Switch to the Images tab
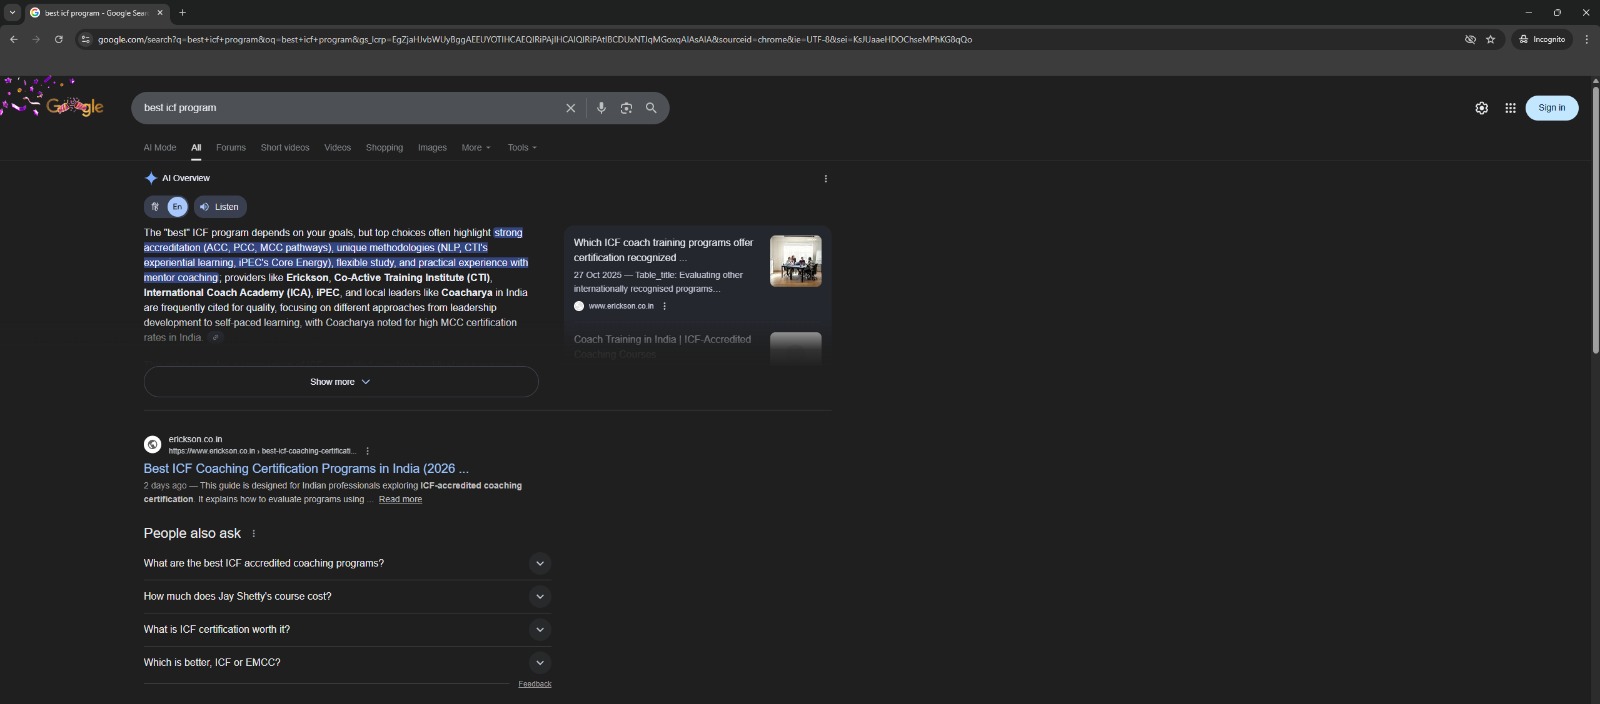 432,148
